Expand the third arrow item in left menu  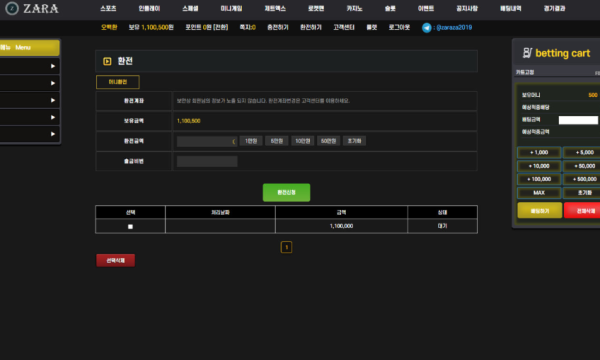[x=30, y=100]
